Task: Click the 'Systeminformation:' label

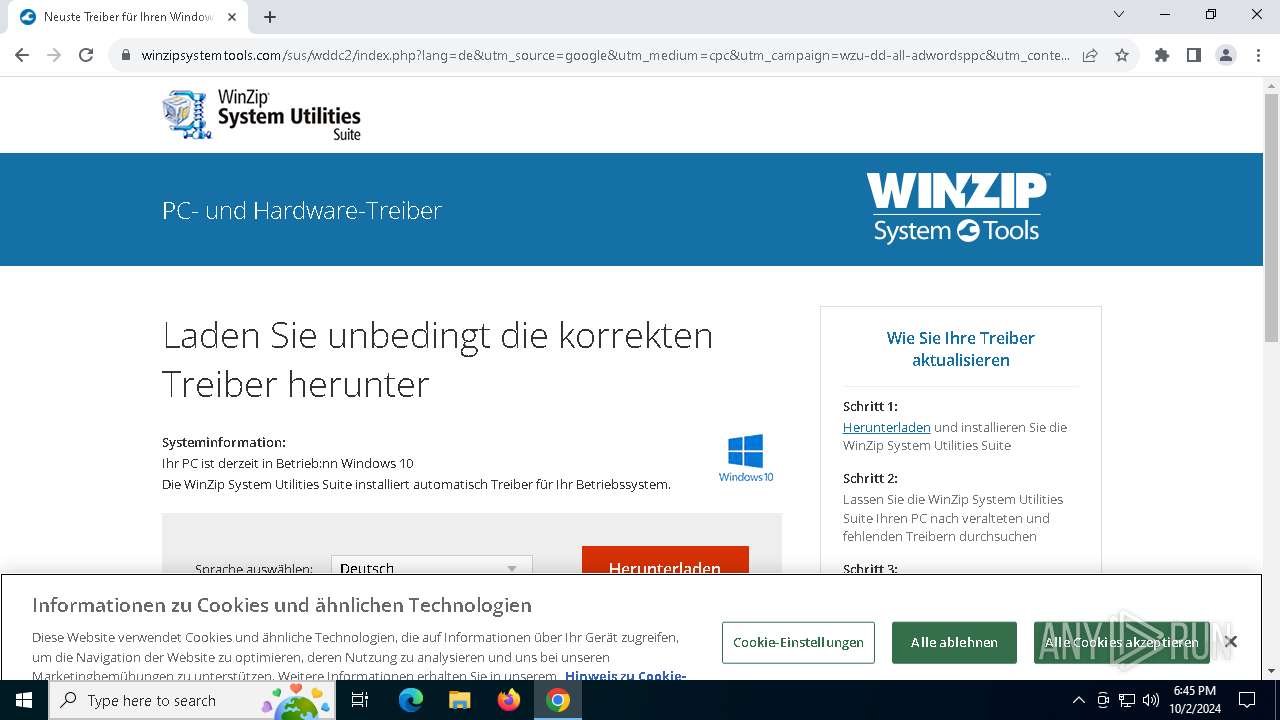Action: pos(224,442)
